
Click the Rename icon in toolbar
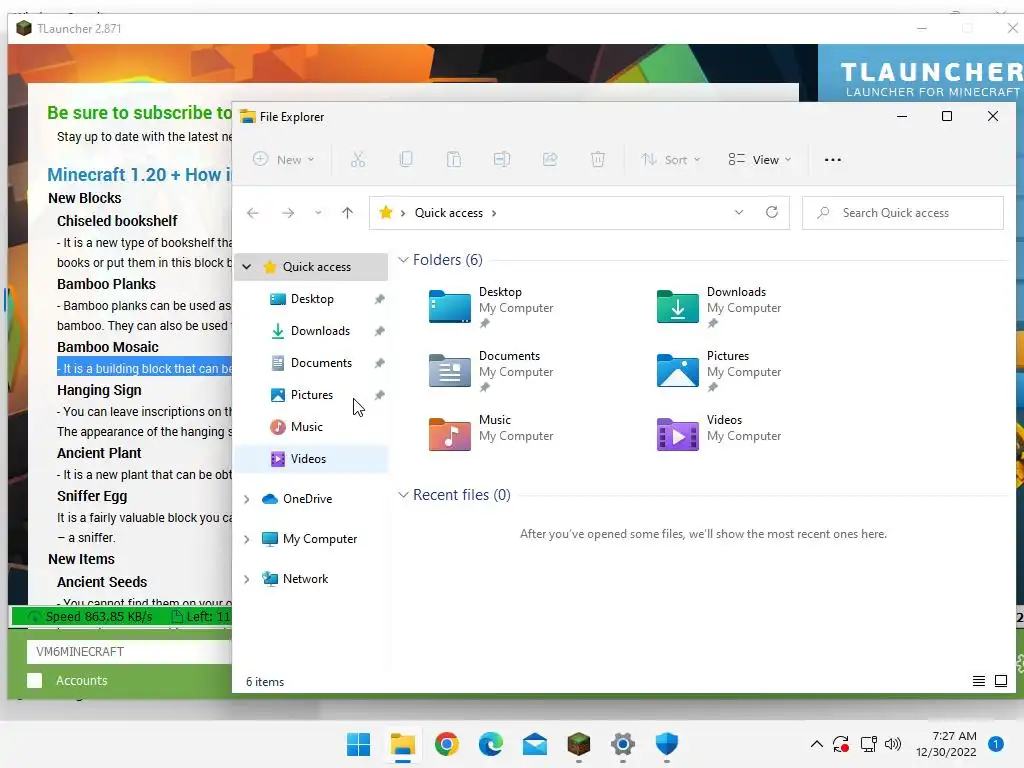[x=502, y=159]
